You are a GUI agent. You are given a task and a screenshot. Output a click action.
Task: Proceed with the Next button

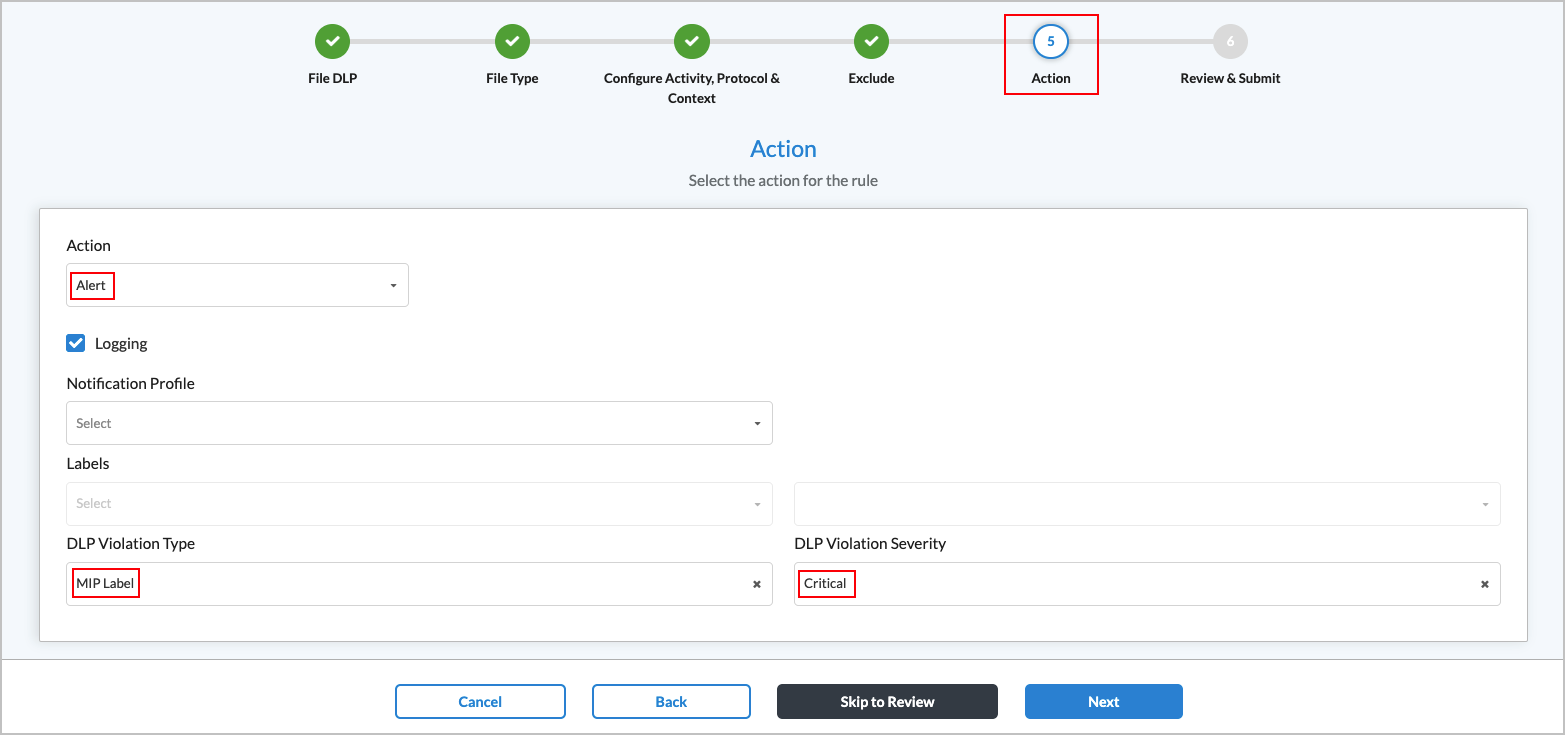click(x=1103, y=702)
